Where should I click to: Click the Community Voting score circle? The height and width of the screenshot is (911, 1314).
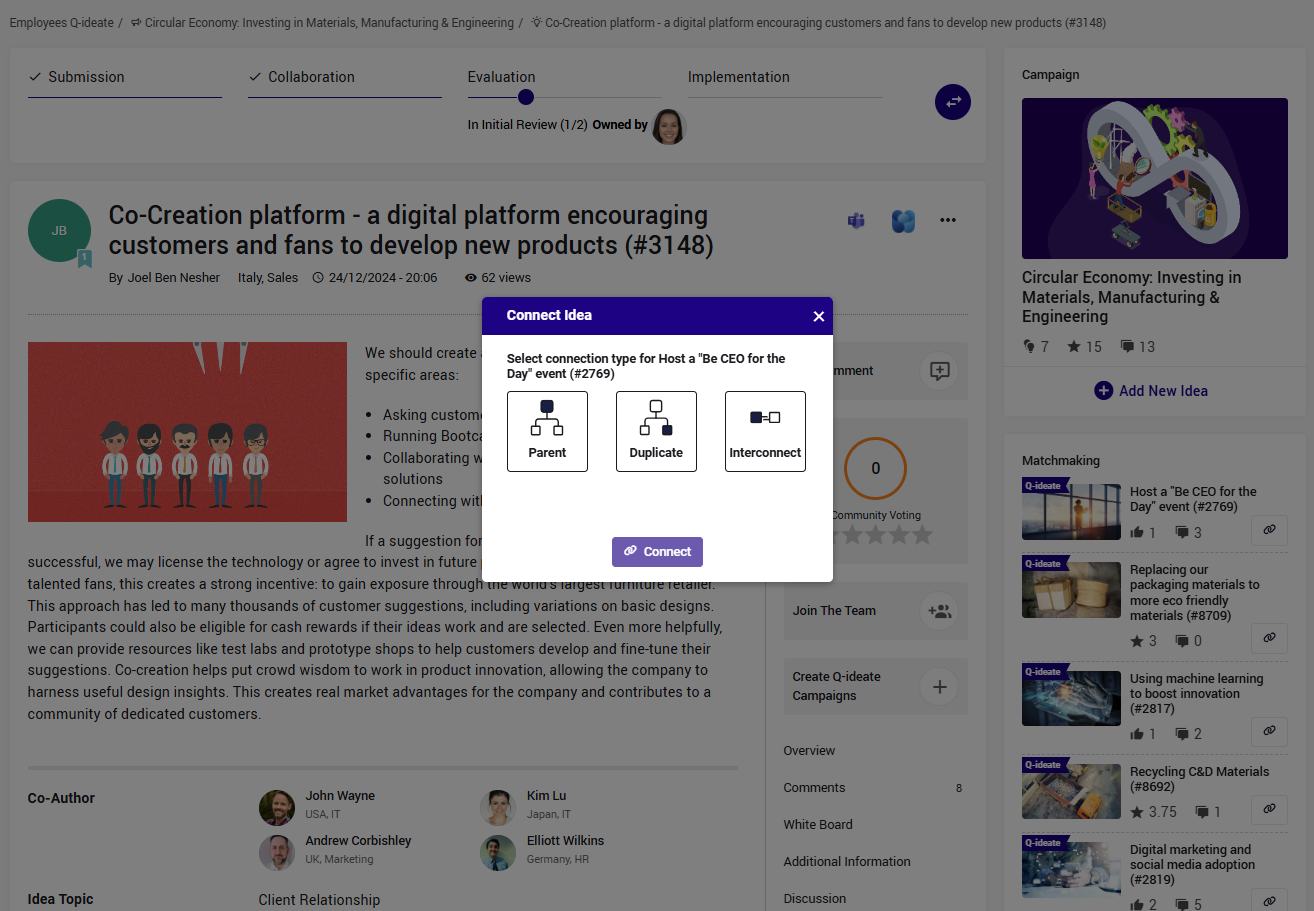[x=876, y=468]
